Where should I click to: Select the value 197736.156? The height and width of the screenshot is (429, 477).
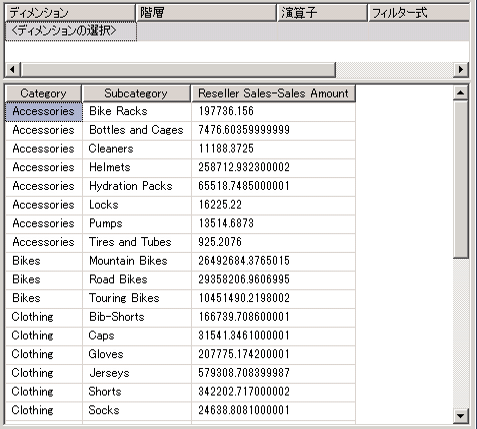pos(274,112)
